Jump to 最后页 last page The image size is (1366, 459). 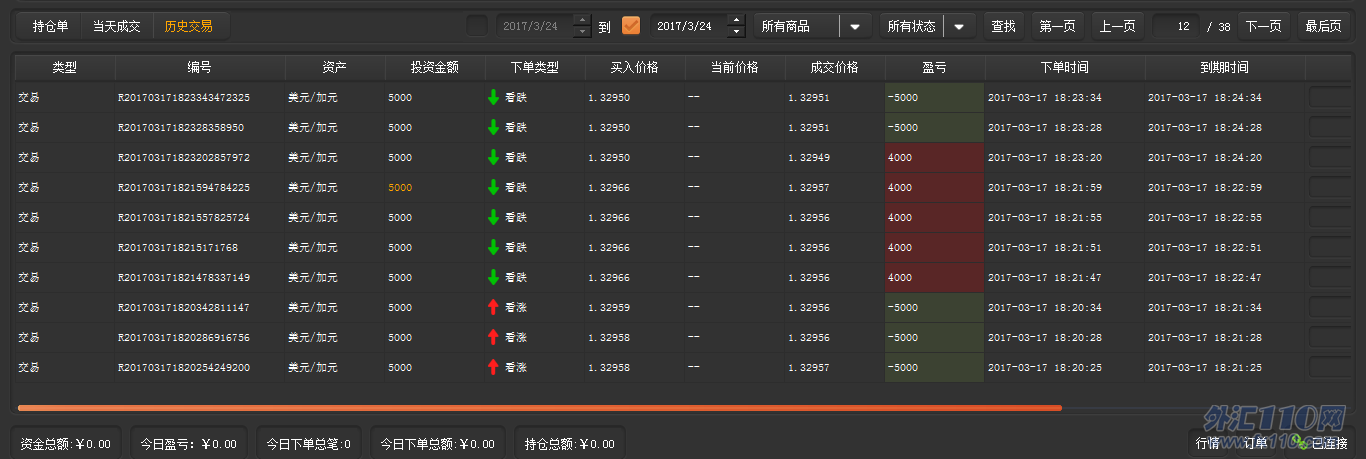coord(1322,27)
